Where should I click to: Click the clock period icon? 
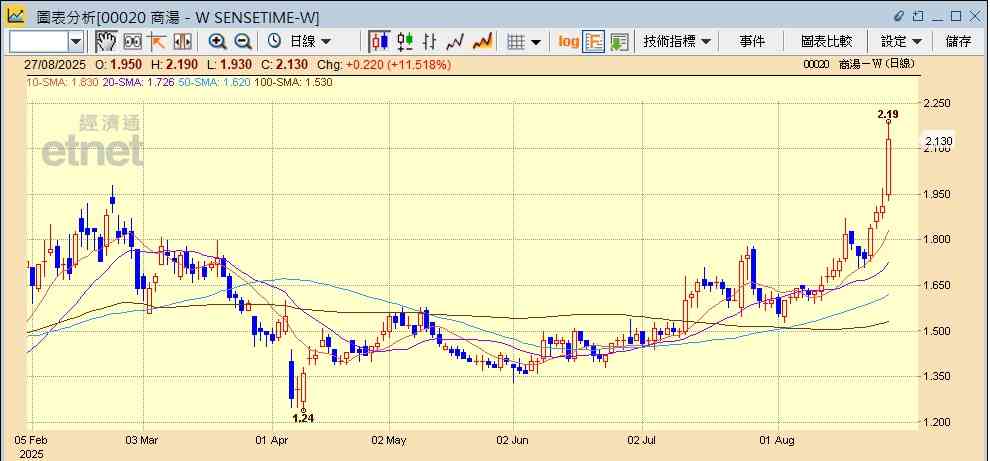pos(274,42)
